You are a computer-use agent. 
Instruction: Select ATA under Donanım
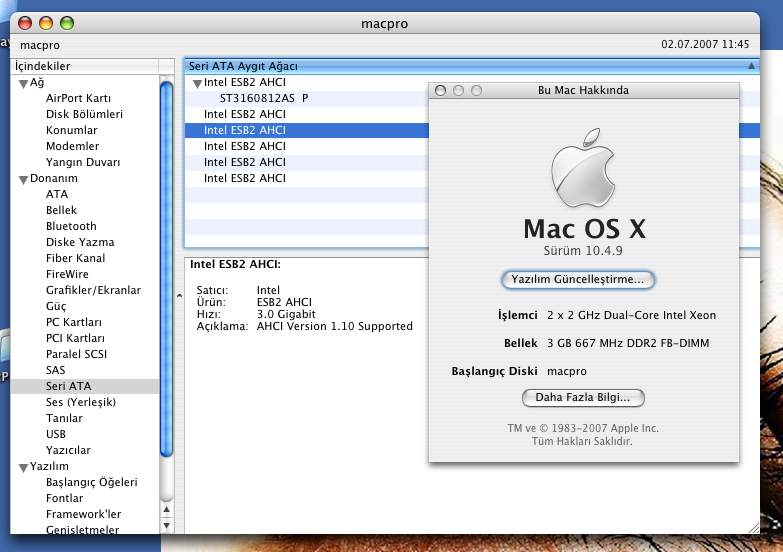pyautogui.click(x=57, y=194)
